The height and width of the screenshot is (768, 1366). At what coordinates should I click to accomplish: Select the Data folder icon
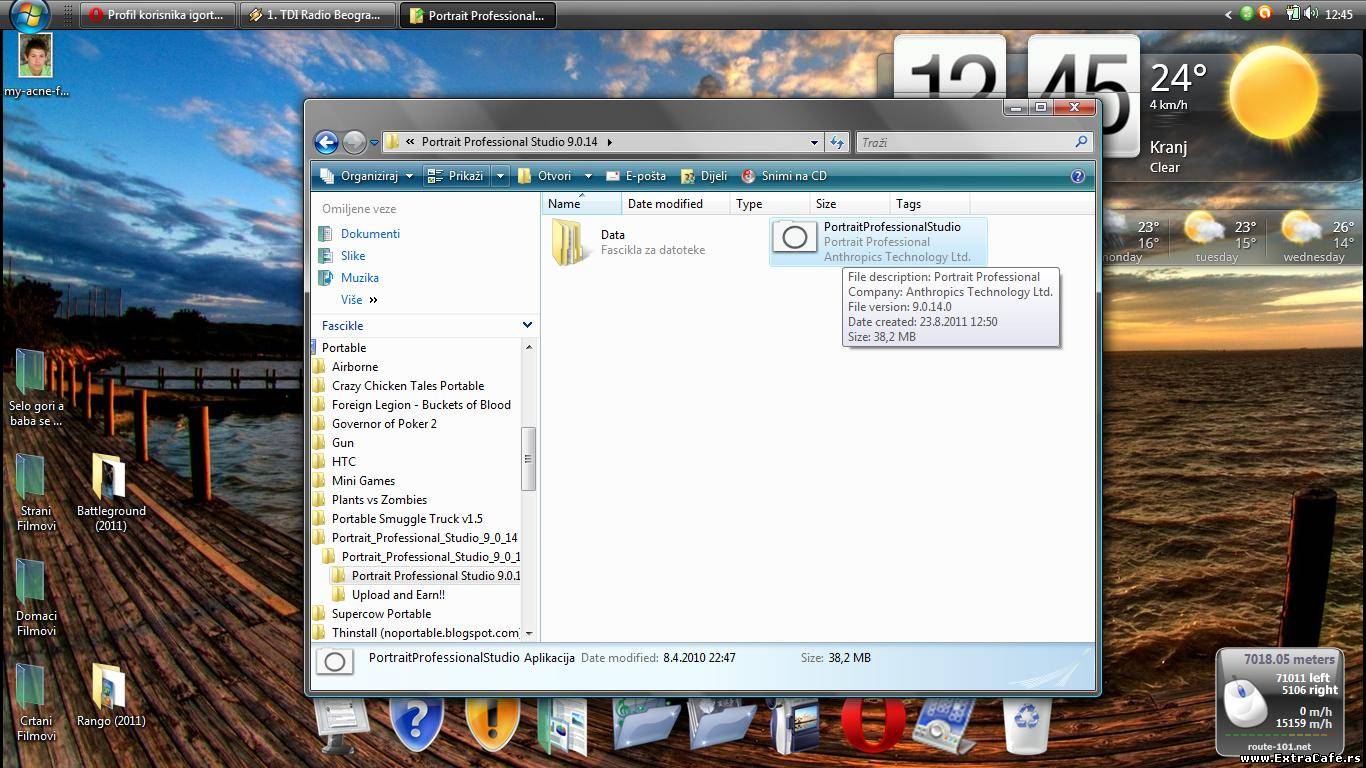(571, 242)
